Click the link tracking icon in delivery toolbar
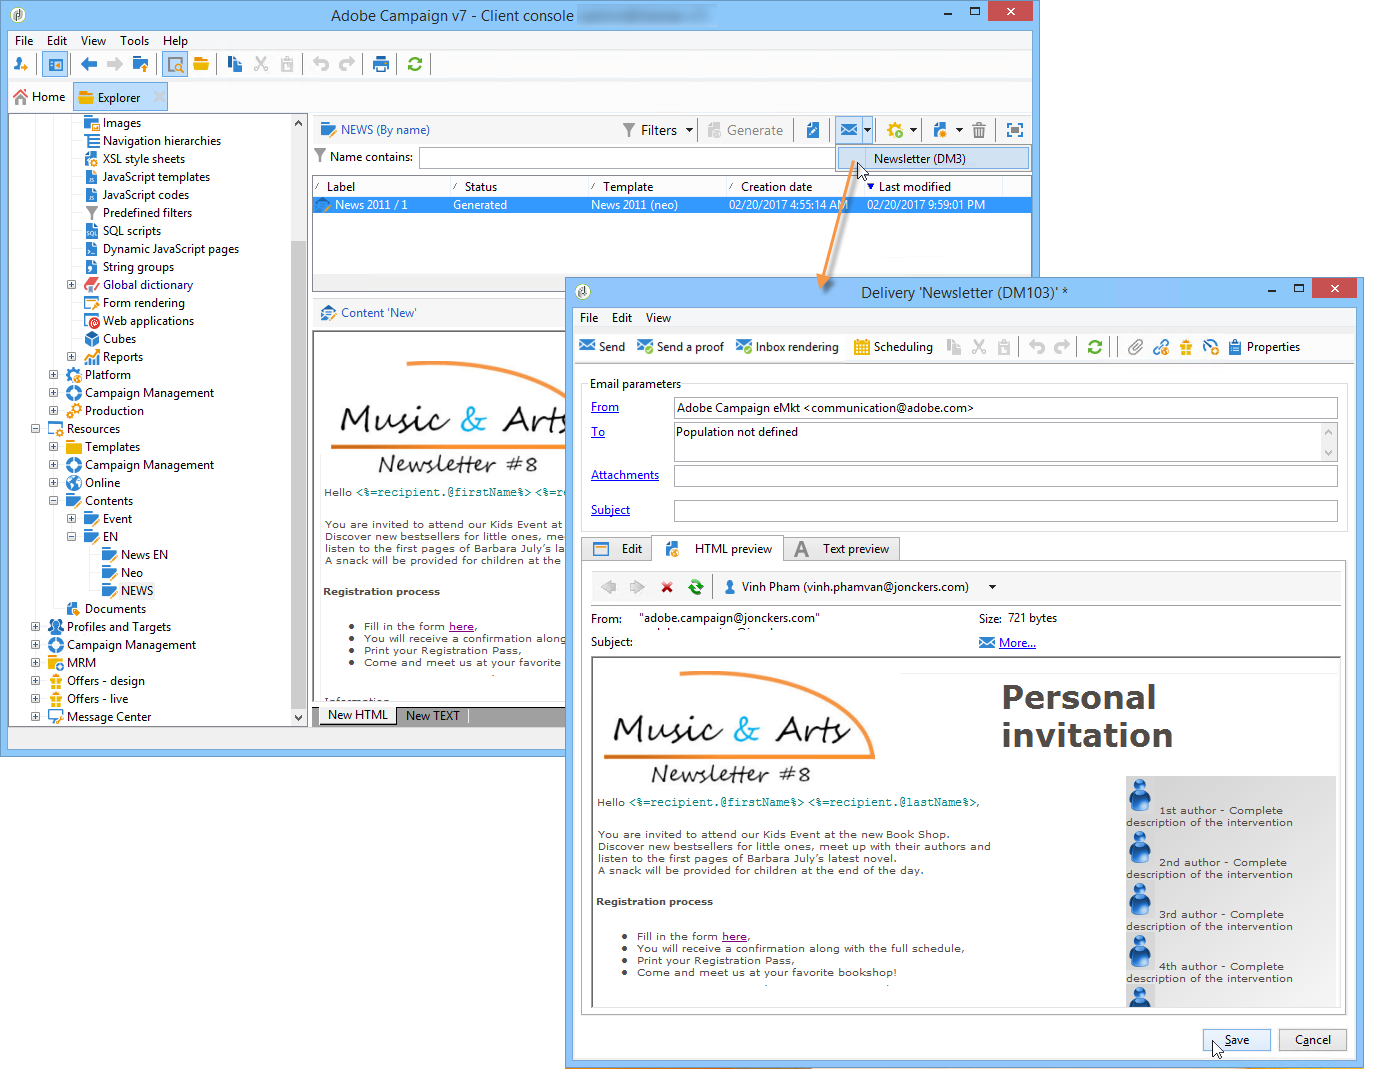This screenshot has height=1088, width=1382. click(x=1161, y=347)
